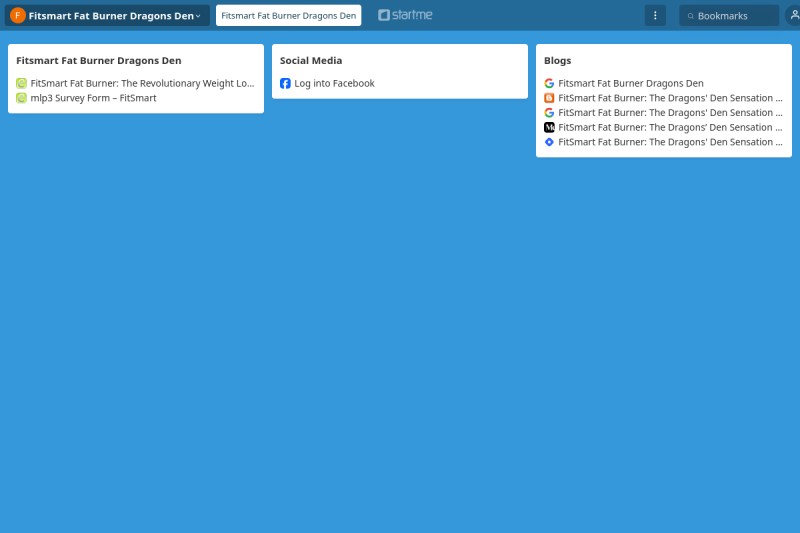Open the Fitsmart Fat Burner Dragons Den page dropdown
This screenshot has height=533, width=800.
(x=107, y=15)
